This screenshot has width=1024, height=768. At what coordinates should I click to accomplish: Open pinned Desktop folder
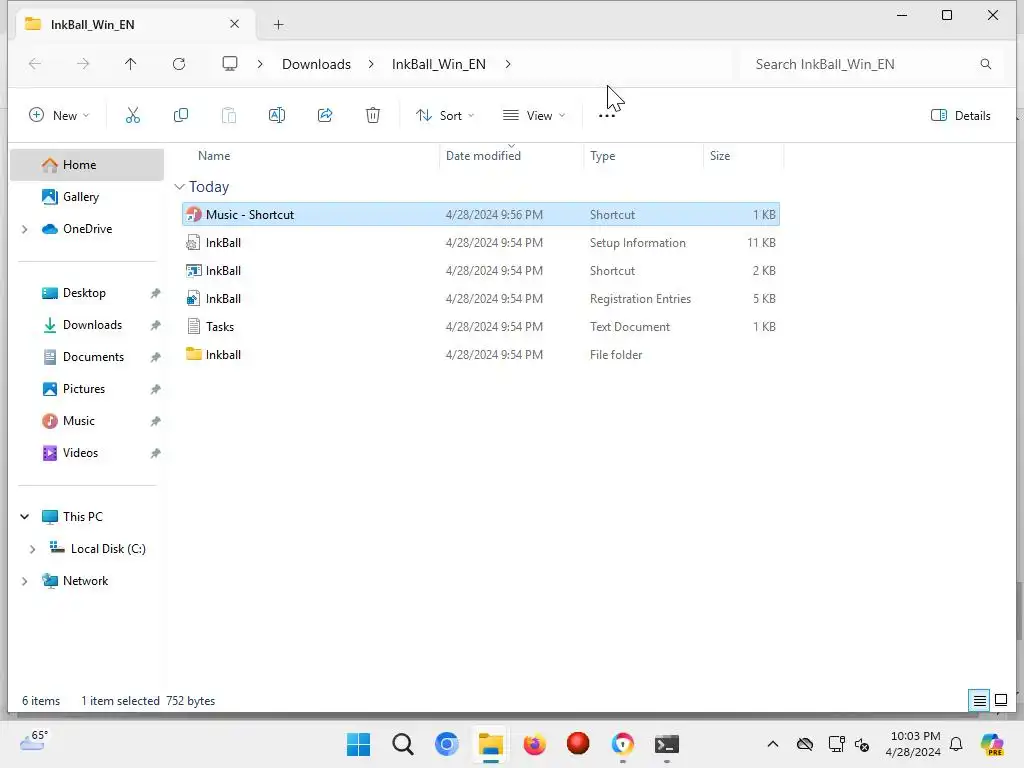84,293
